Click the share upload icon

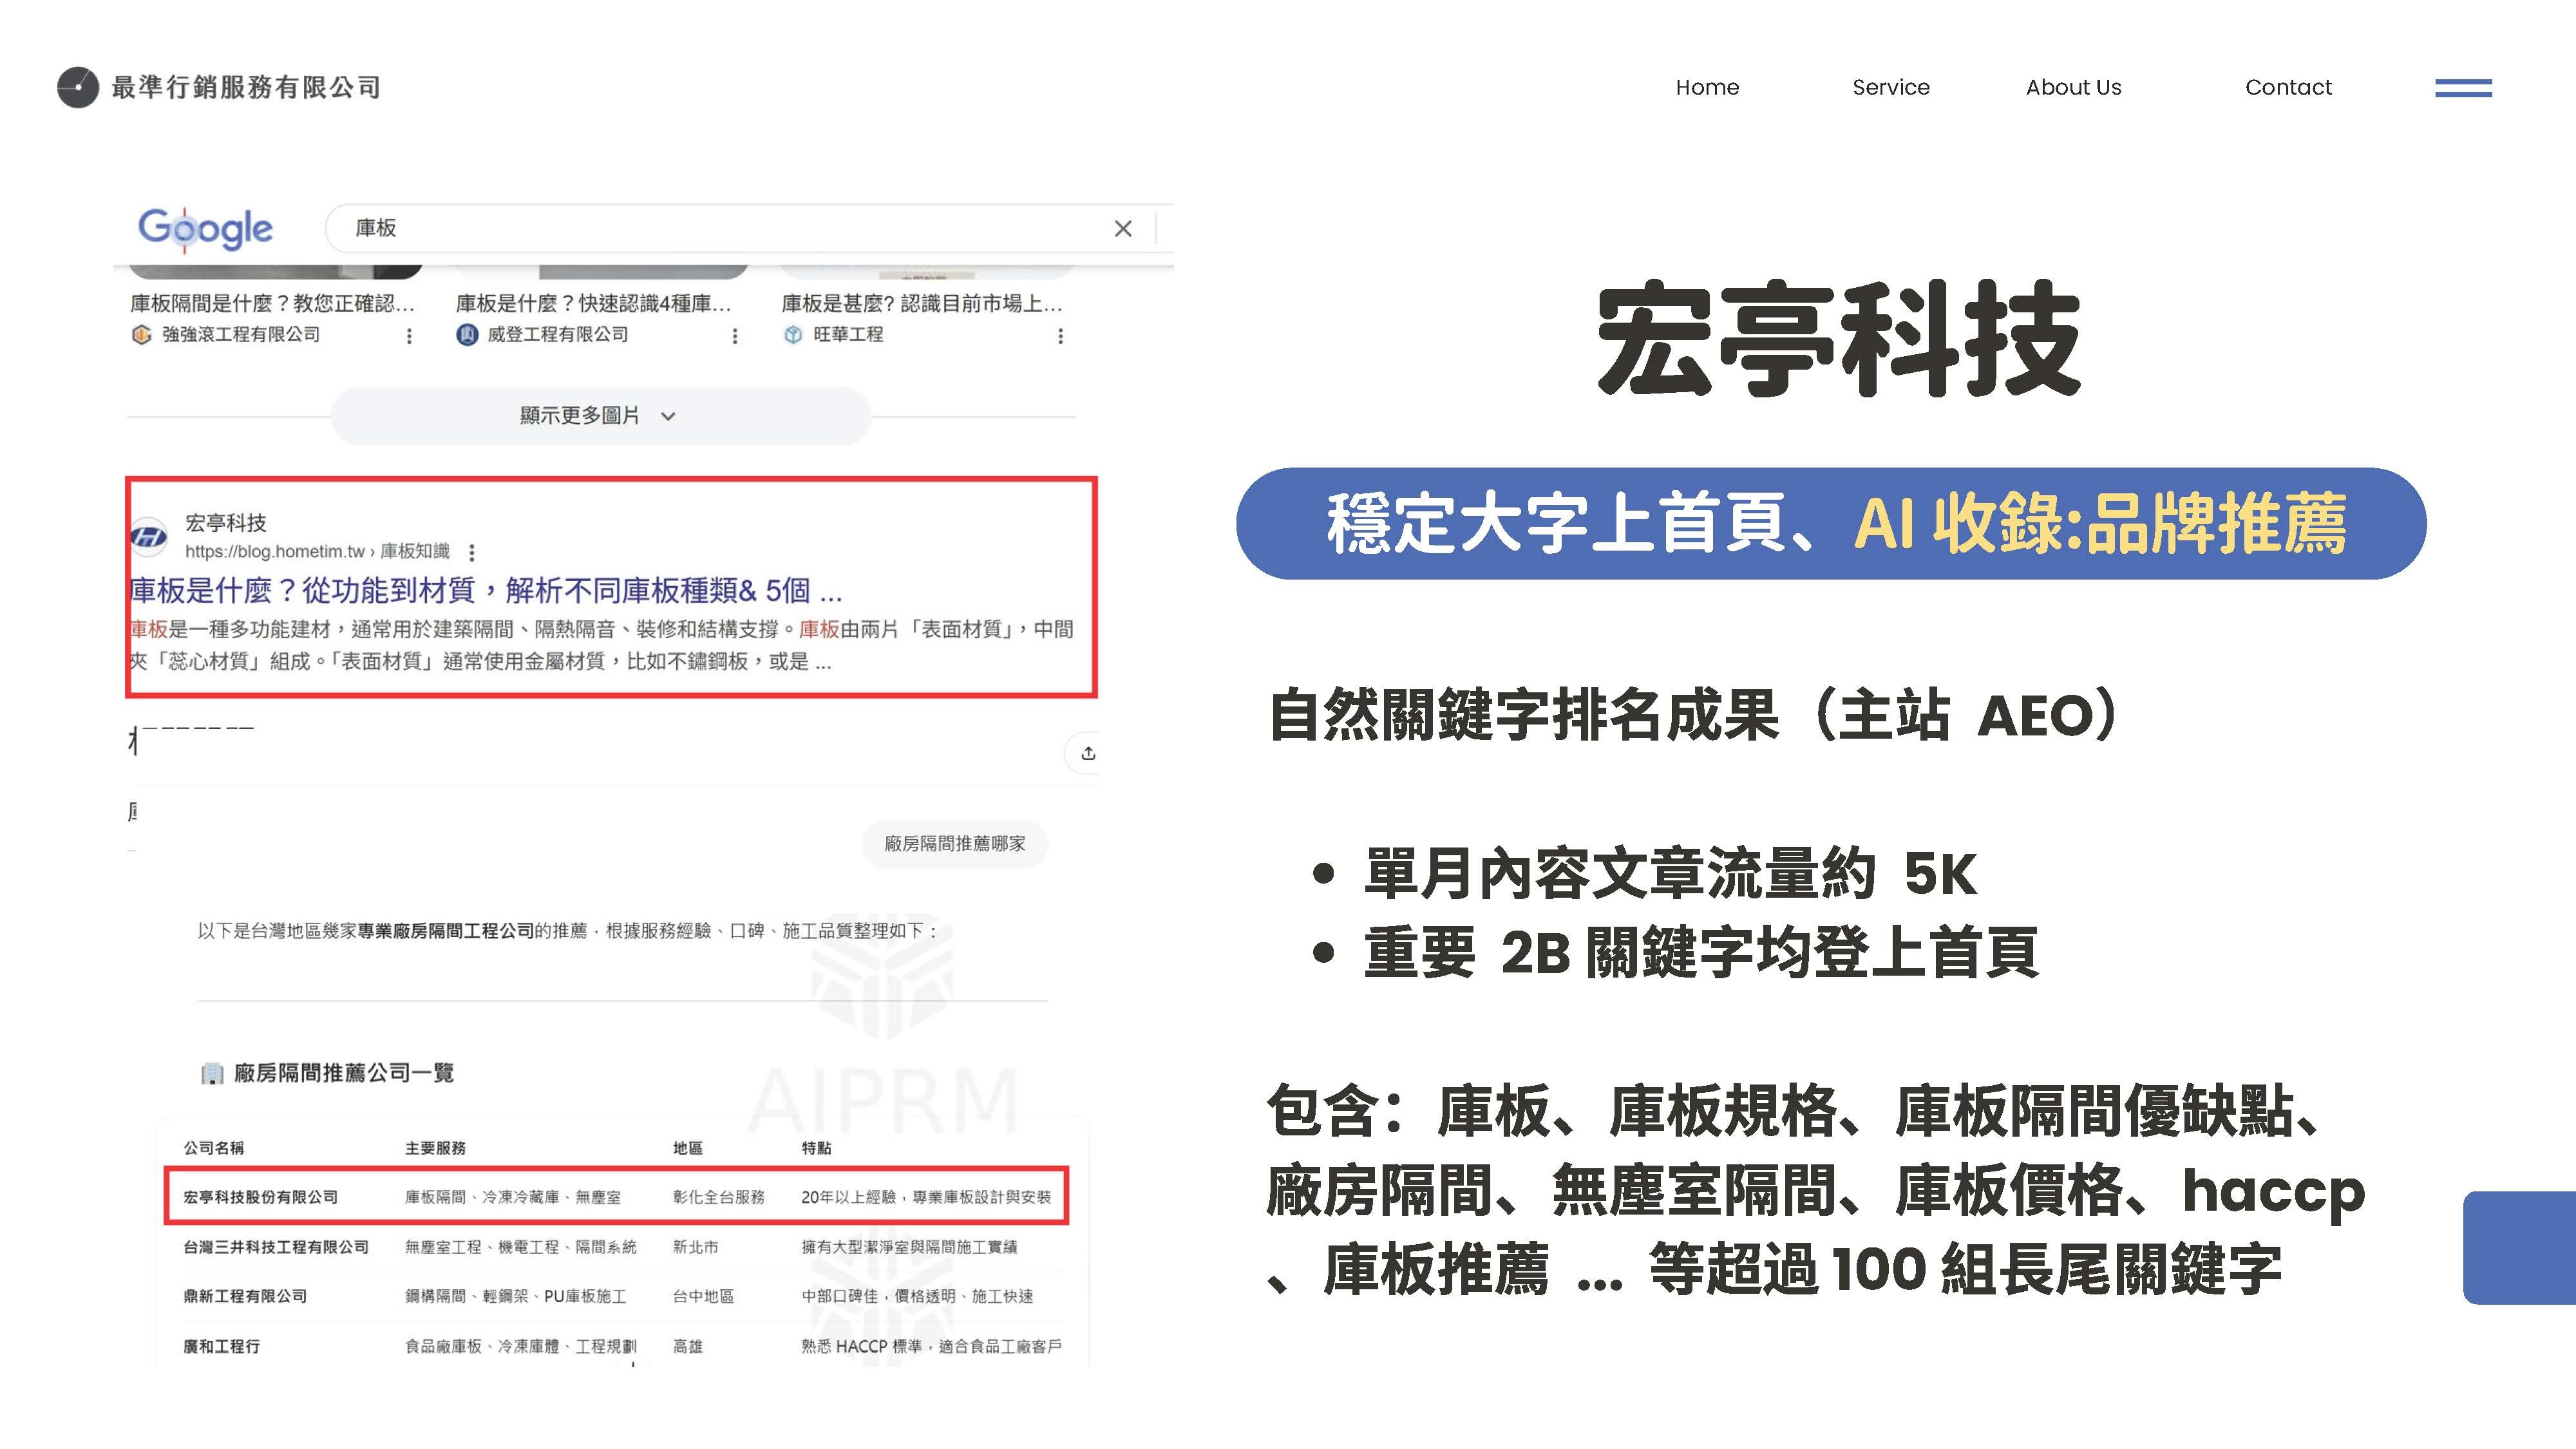click(1088, 753)
